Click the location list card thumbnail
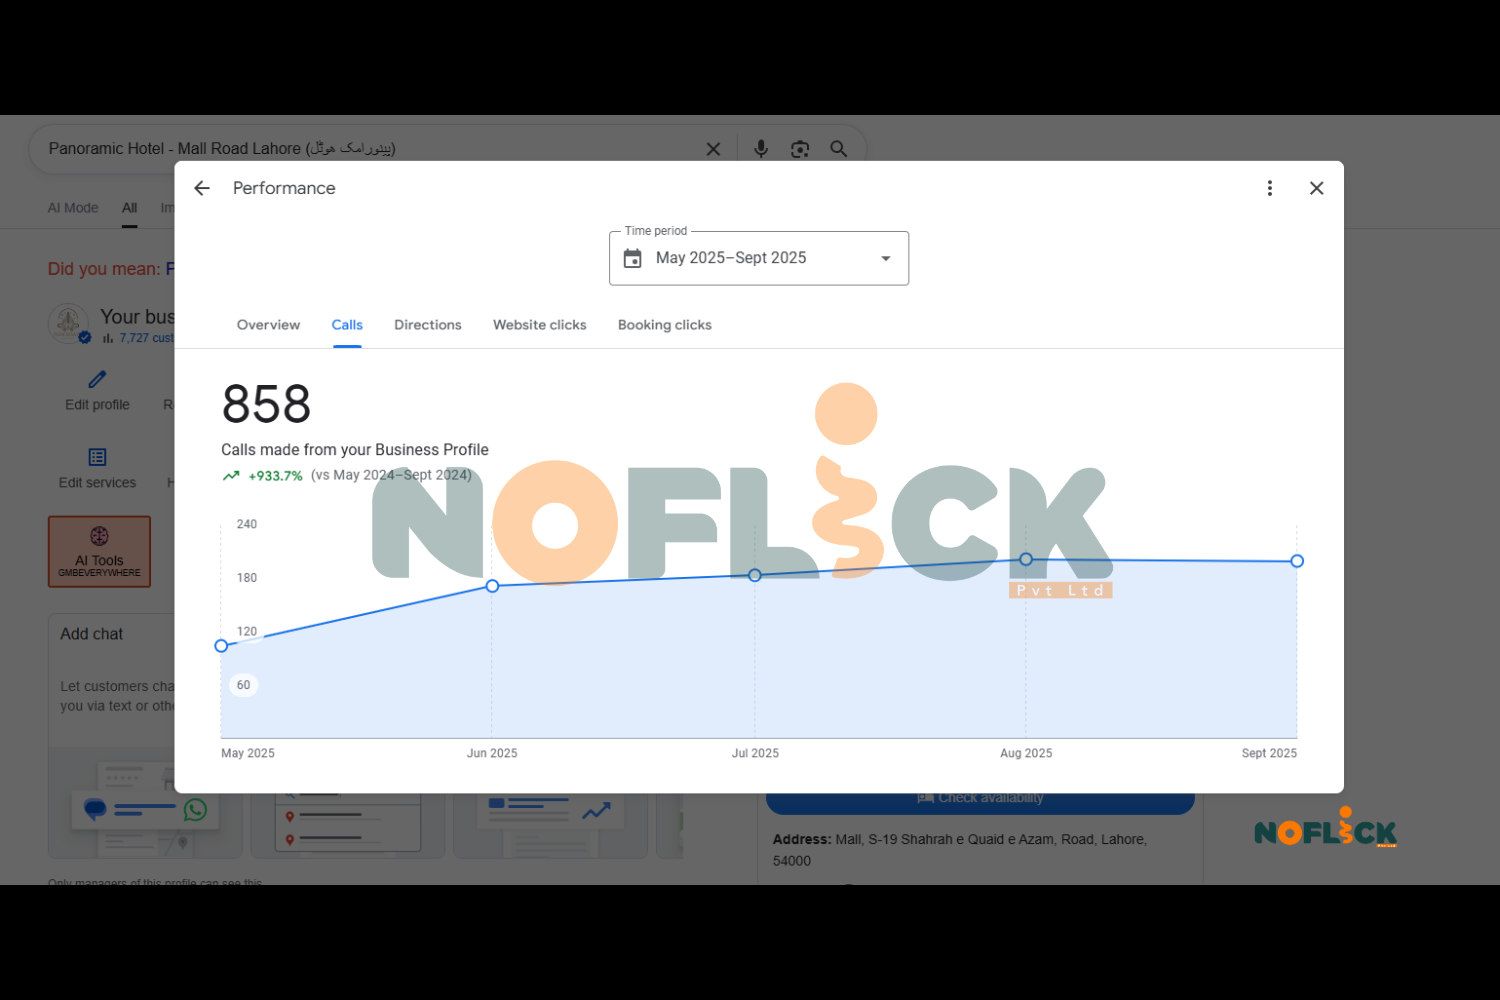Image resolution: width=1500 pixels, height=1000 pixels. coord(347,825)
